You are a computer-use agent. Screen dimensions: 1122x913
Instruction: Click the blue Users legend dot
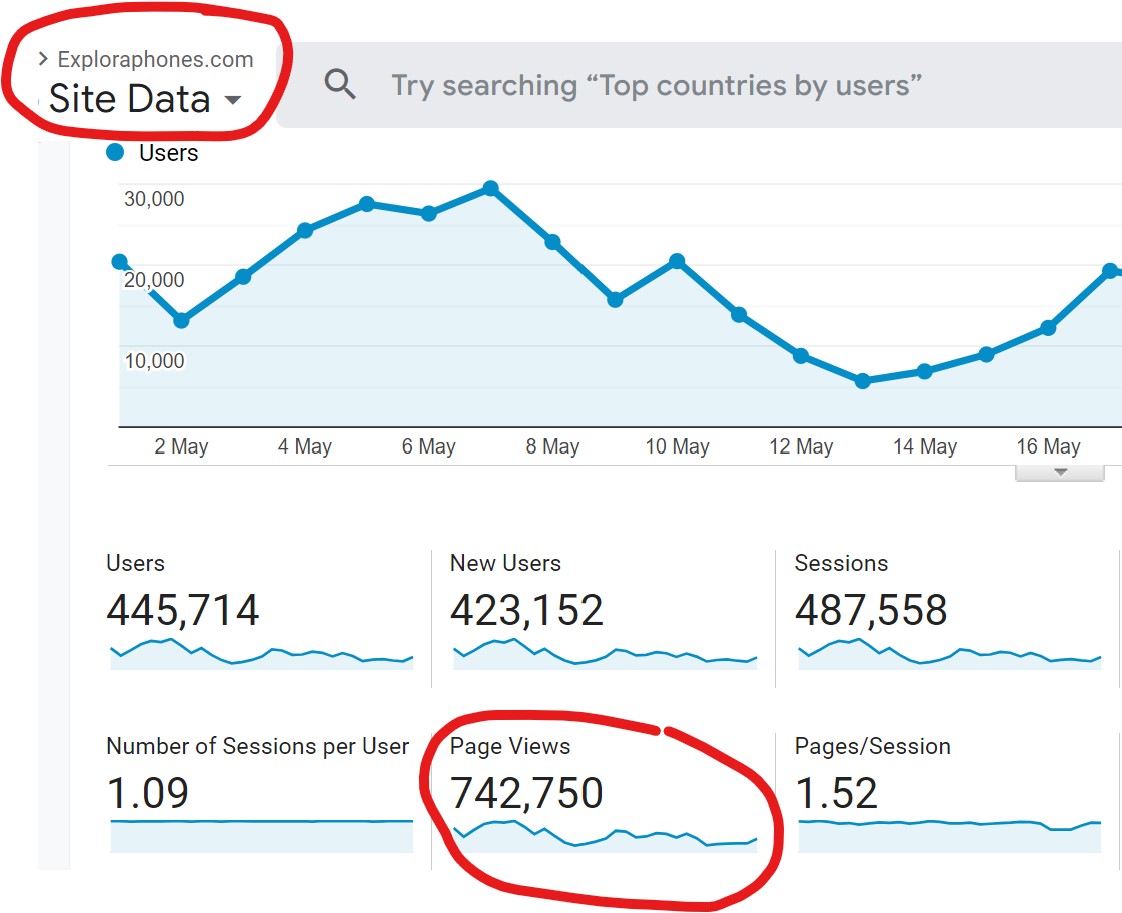click(x=115, y=153)
